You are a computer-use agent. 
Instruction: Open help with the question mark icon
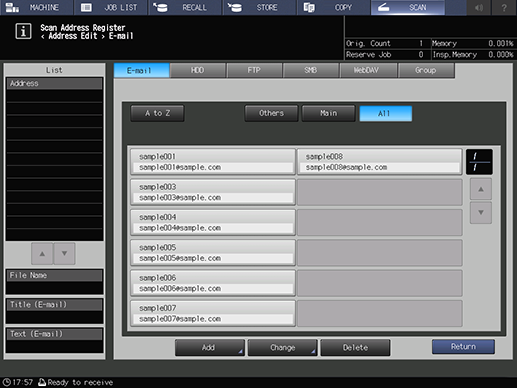[504, 7]
